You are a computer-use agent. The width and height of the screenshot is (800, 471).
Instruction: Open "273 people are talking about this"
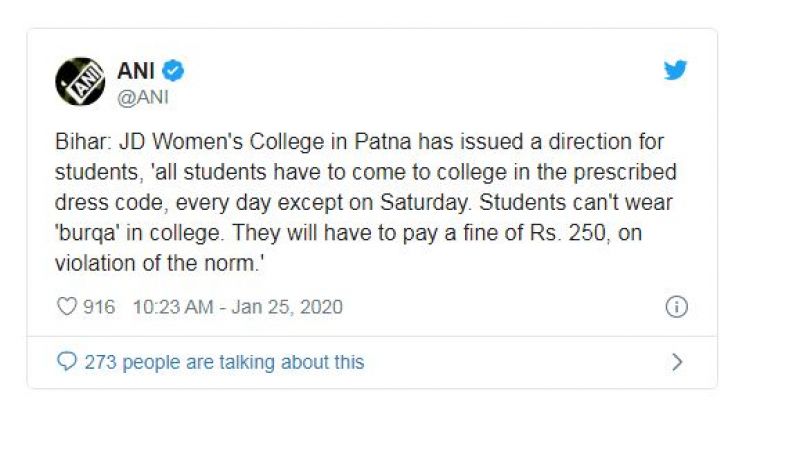tap(224, 362)
